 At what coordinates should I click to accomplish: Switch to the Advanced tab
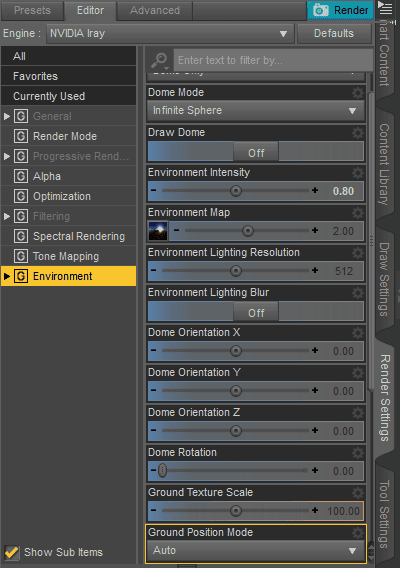[155, 10]
